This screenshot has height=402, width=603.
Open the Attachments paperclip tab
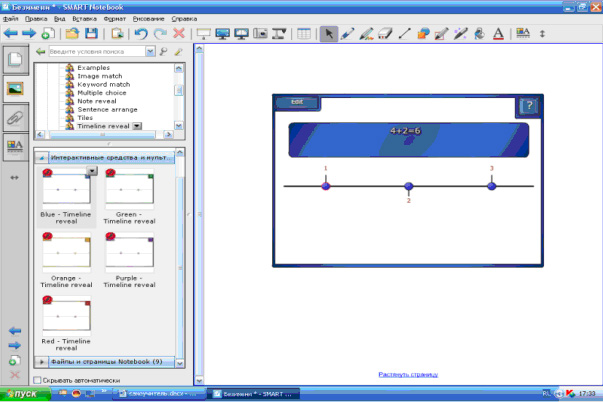15,117
